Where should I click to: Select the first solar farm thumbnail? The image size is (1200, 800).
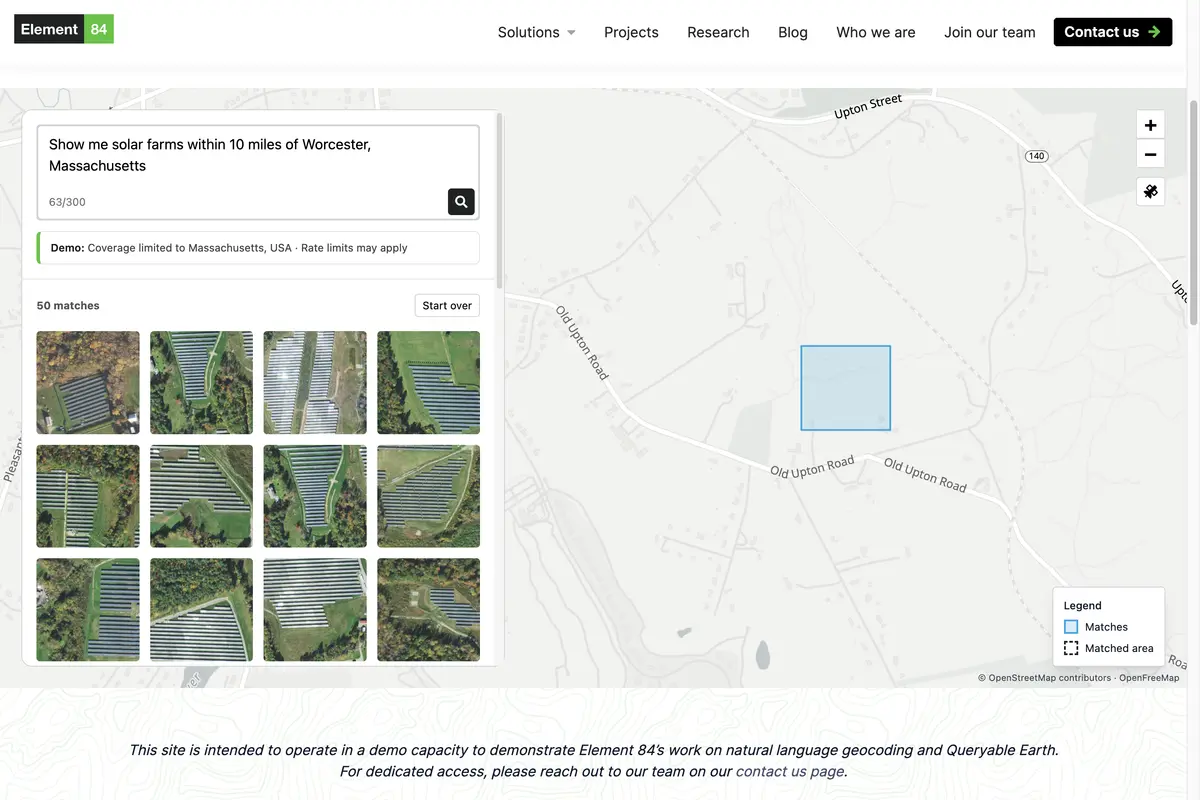(88, 382)
